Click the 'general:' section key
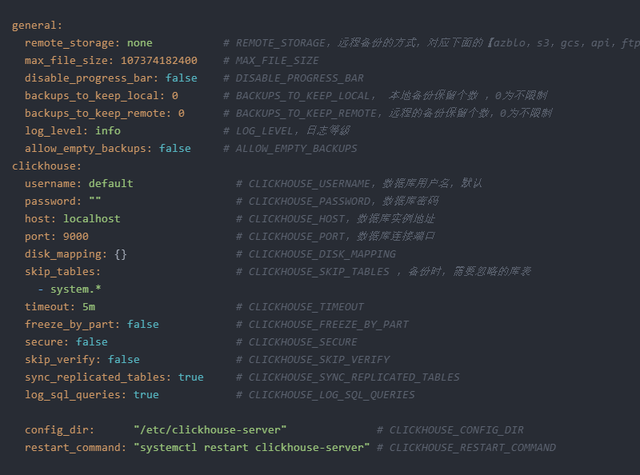The image size is (640, 475). [x=36, y=25]
